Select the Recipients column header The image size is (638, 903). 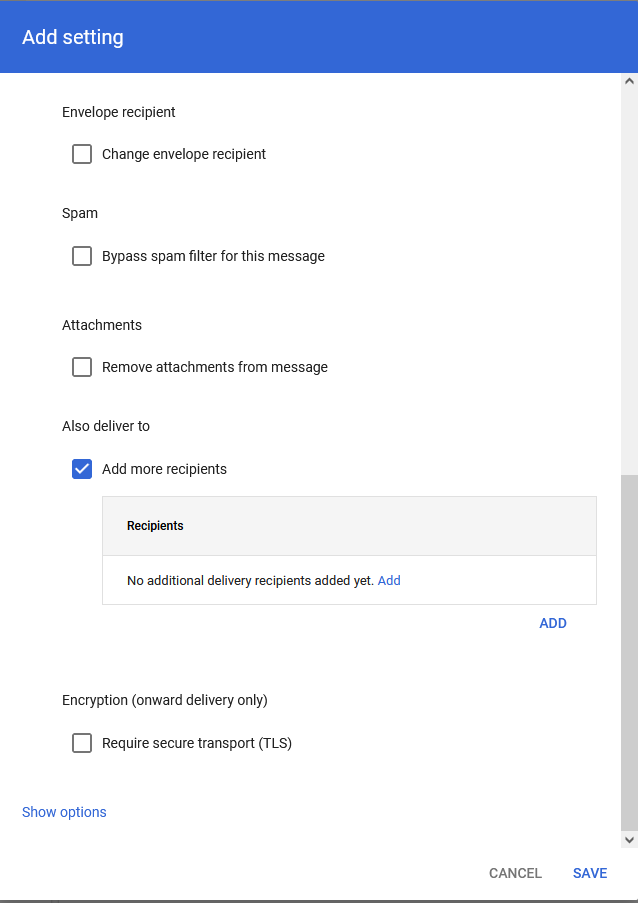155,526
